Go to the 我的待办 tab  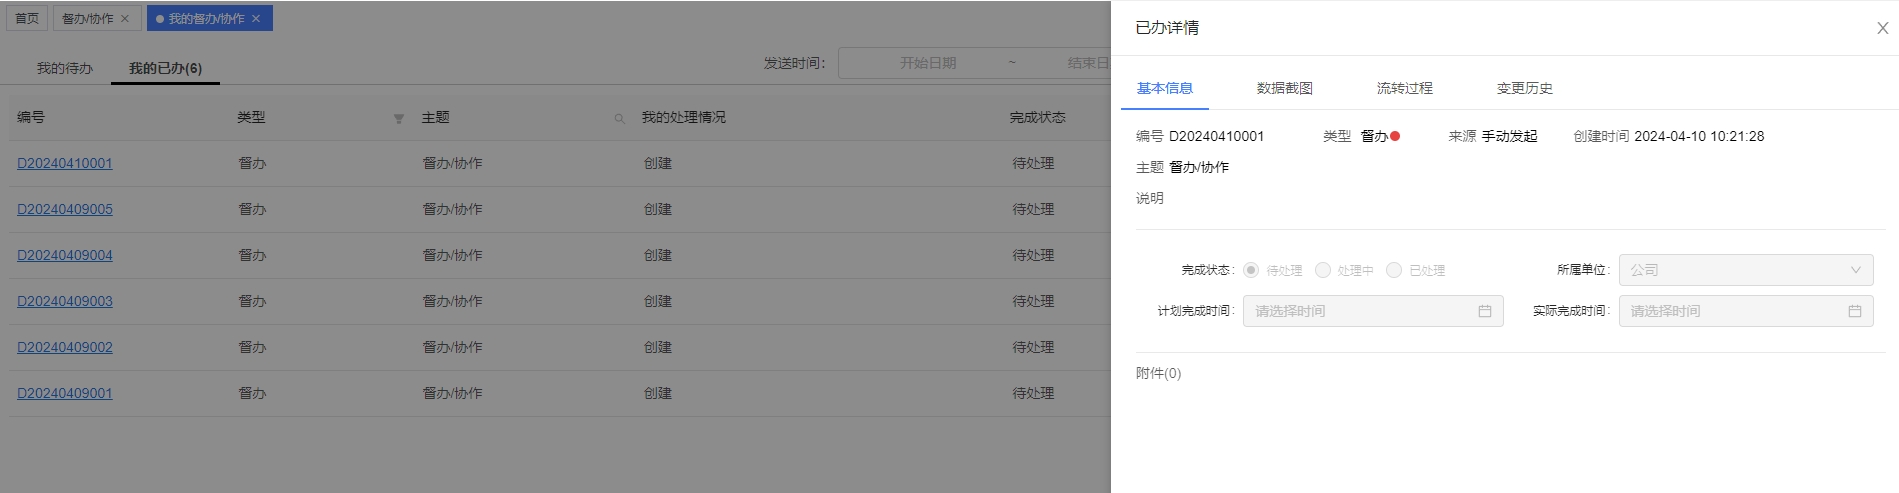pos(65,68)
